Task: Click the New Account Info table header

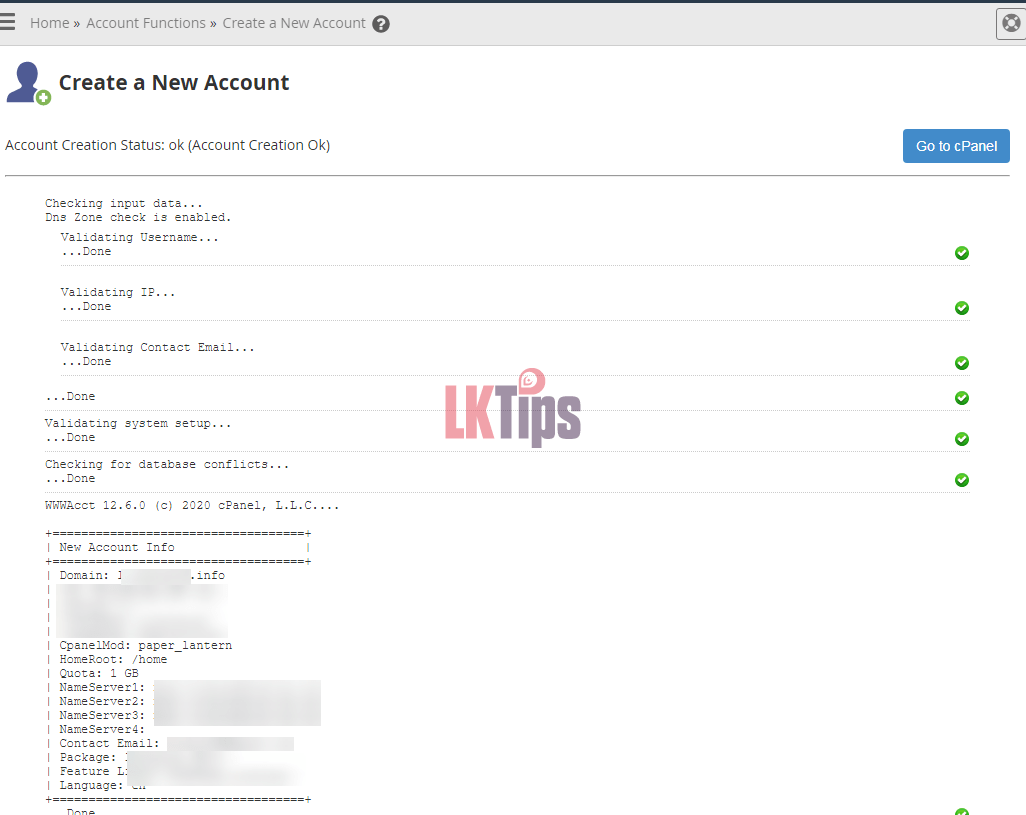Action: [x=117, y=547]
